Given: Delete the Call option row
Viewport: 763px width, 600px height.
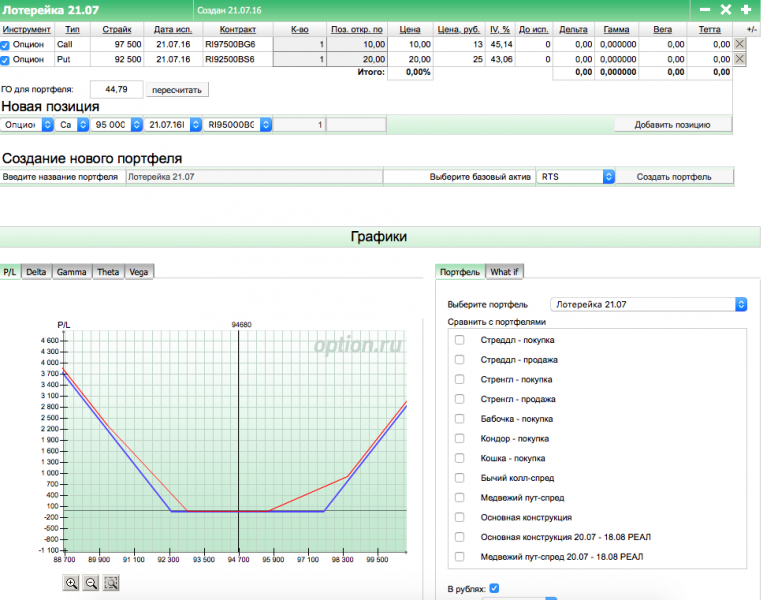Looking at the screenshot, I should 740,44.
